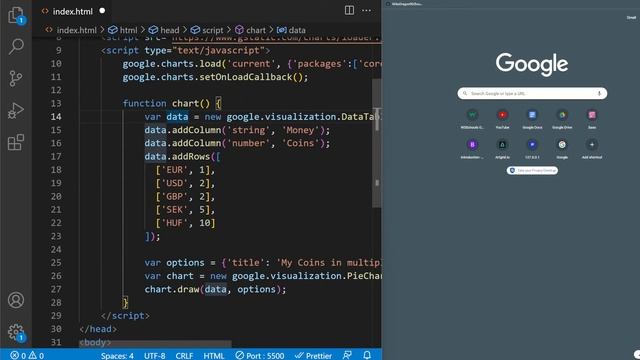The height and width of the screenshot is (360, 640).
Task: Open the YouTube shortcut in browser
Action: (x=502, y=119)
